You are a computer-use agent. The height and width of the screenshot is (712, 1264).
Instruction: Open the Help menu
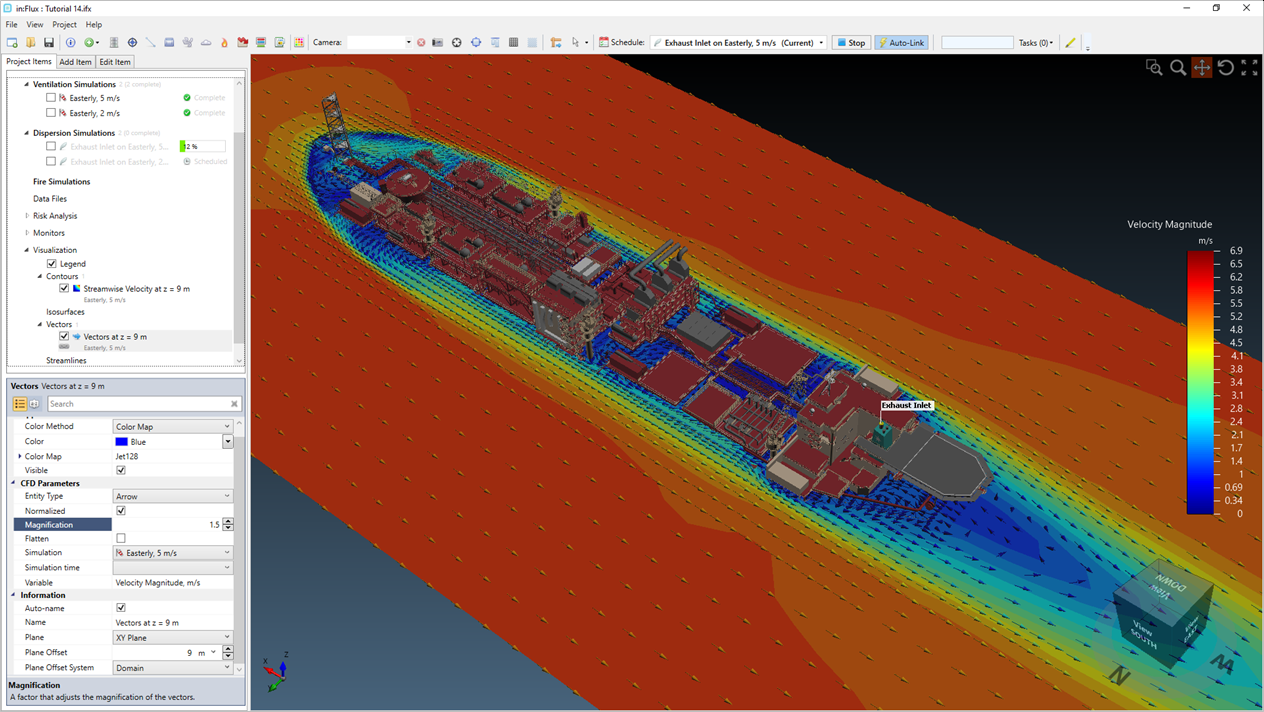coord(94,25)
